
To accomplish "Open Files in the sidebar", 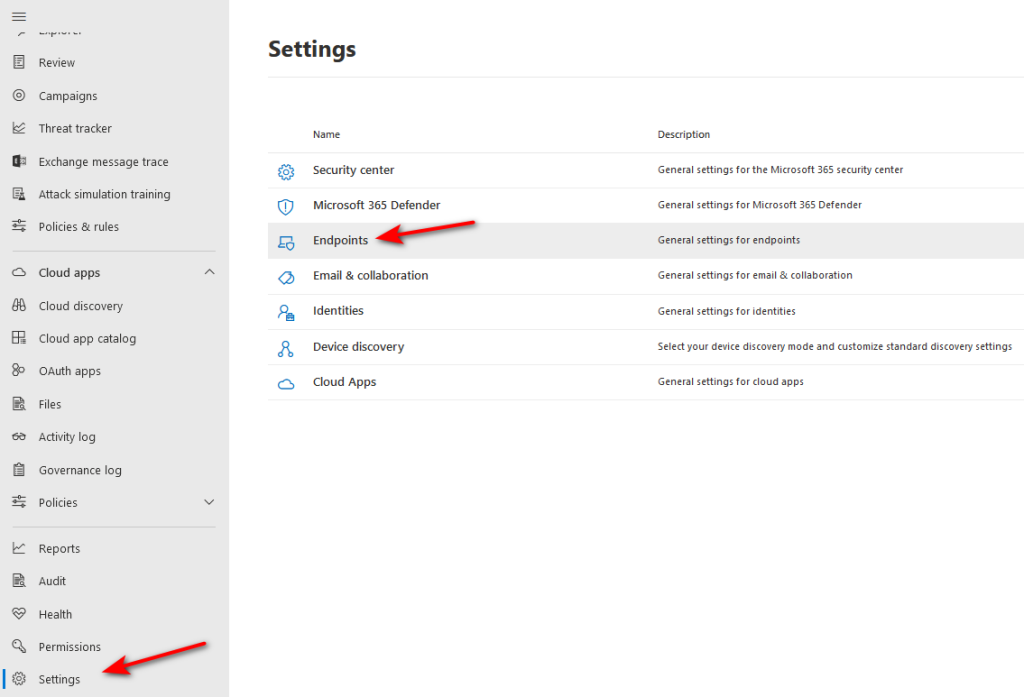I will 50,404.
